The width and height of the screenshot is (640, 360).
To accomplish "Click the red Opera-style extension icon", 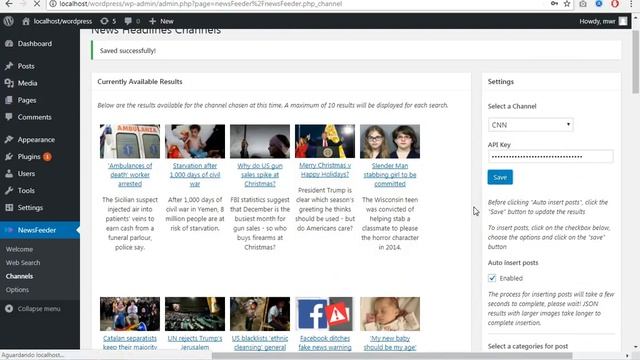I will (615, 4).
